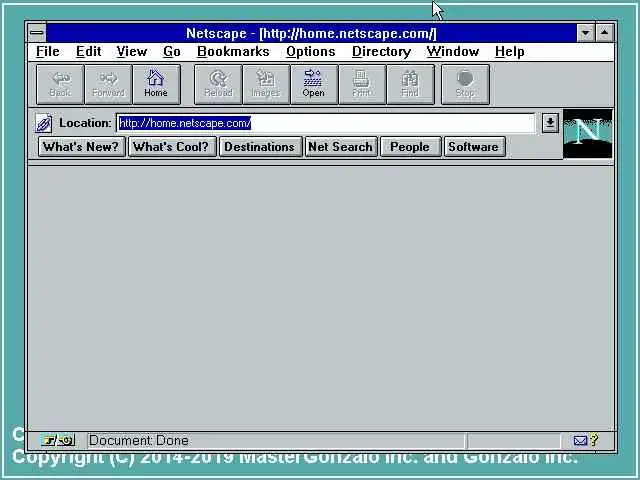The height and width of the screenshot is (480, 640).
Task: Reload the current page
Action: (218, 84)
